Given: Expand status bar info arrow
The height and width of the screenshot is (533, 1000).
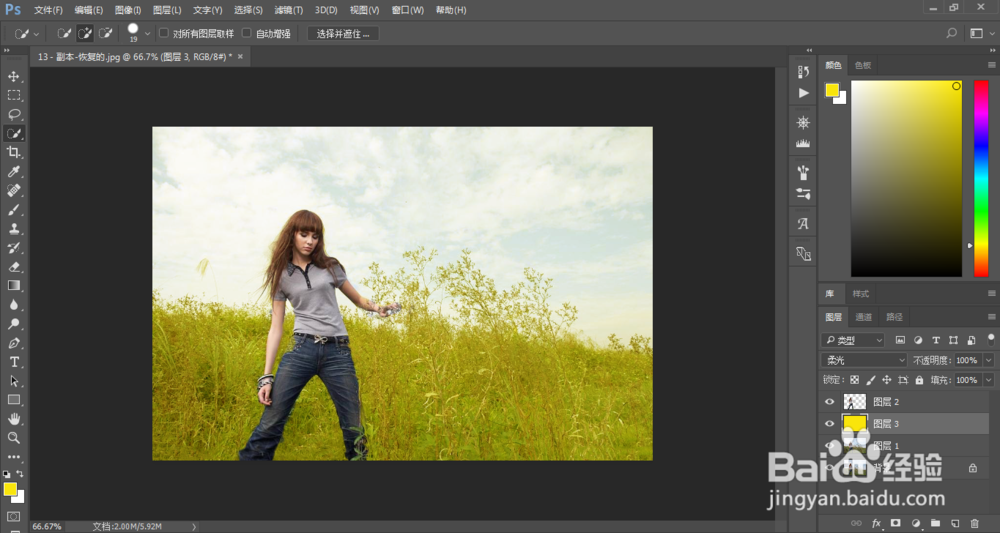Looking at the screenshot, I should (x=195, y=527).
